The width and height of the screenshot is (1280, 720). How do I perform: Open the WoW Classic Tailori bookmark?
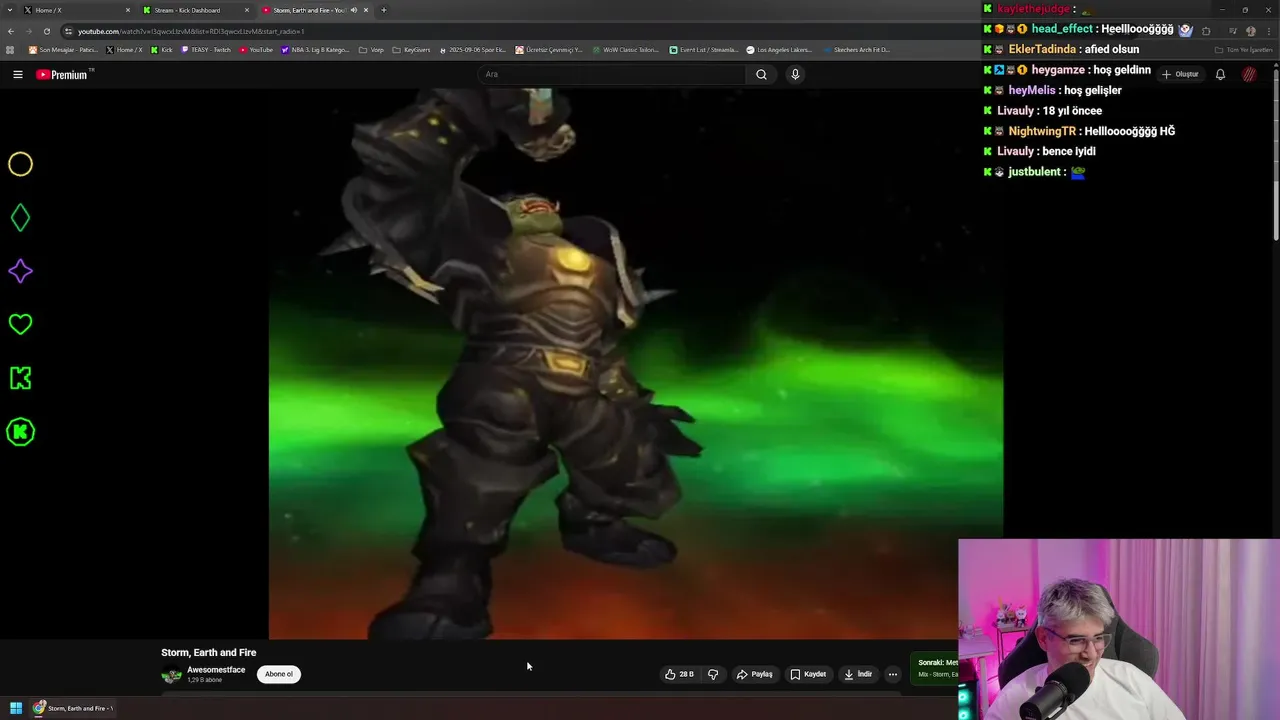click(624, 49)
